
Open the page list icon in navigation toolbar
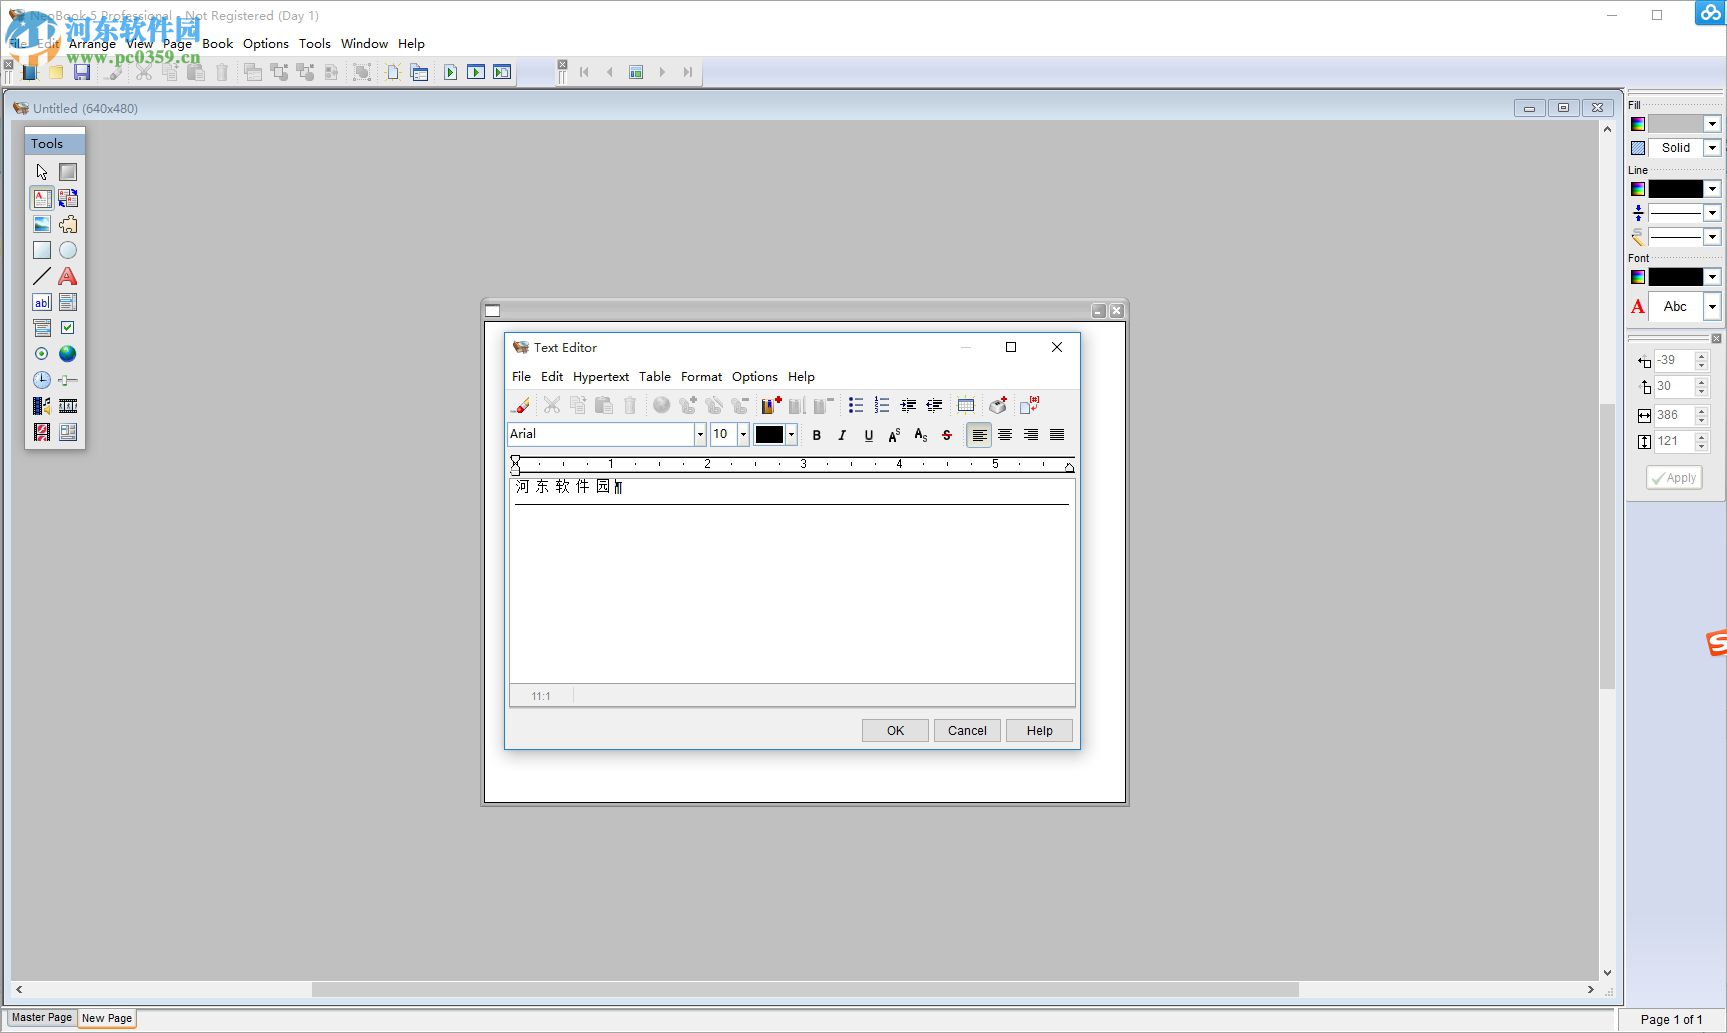tap(636, 72)
